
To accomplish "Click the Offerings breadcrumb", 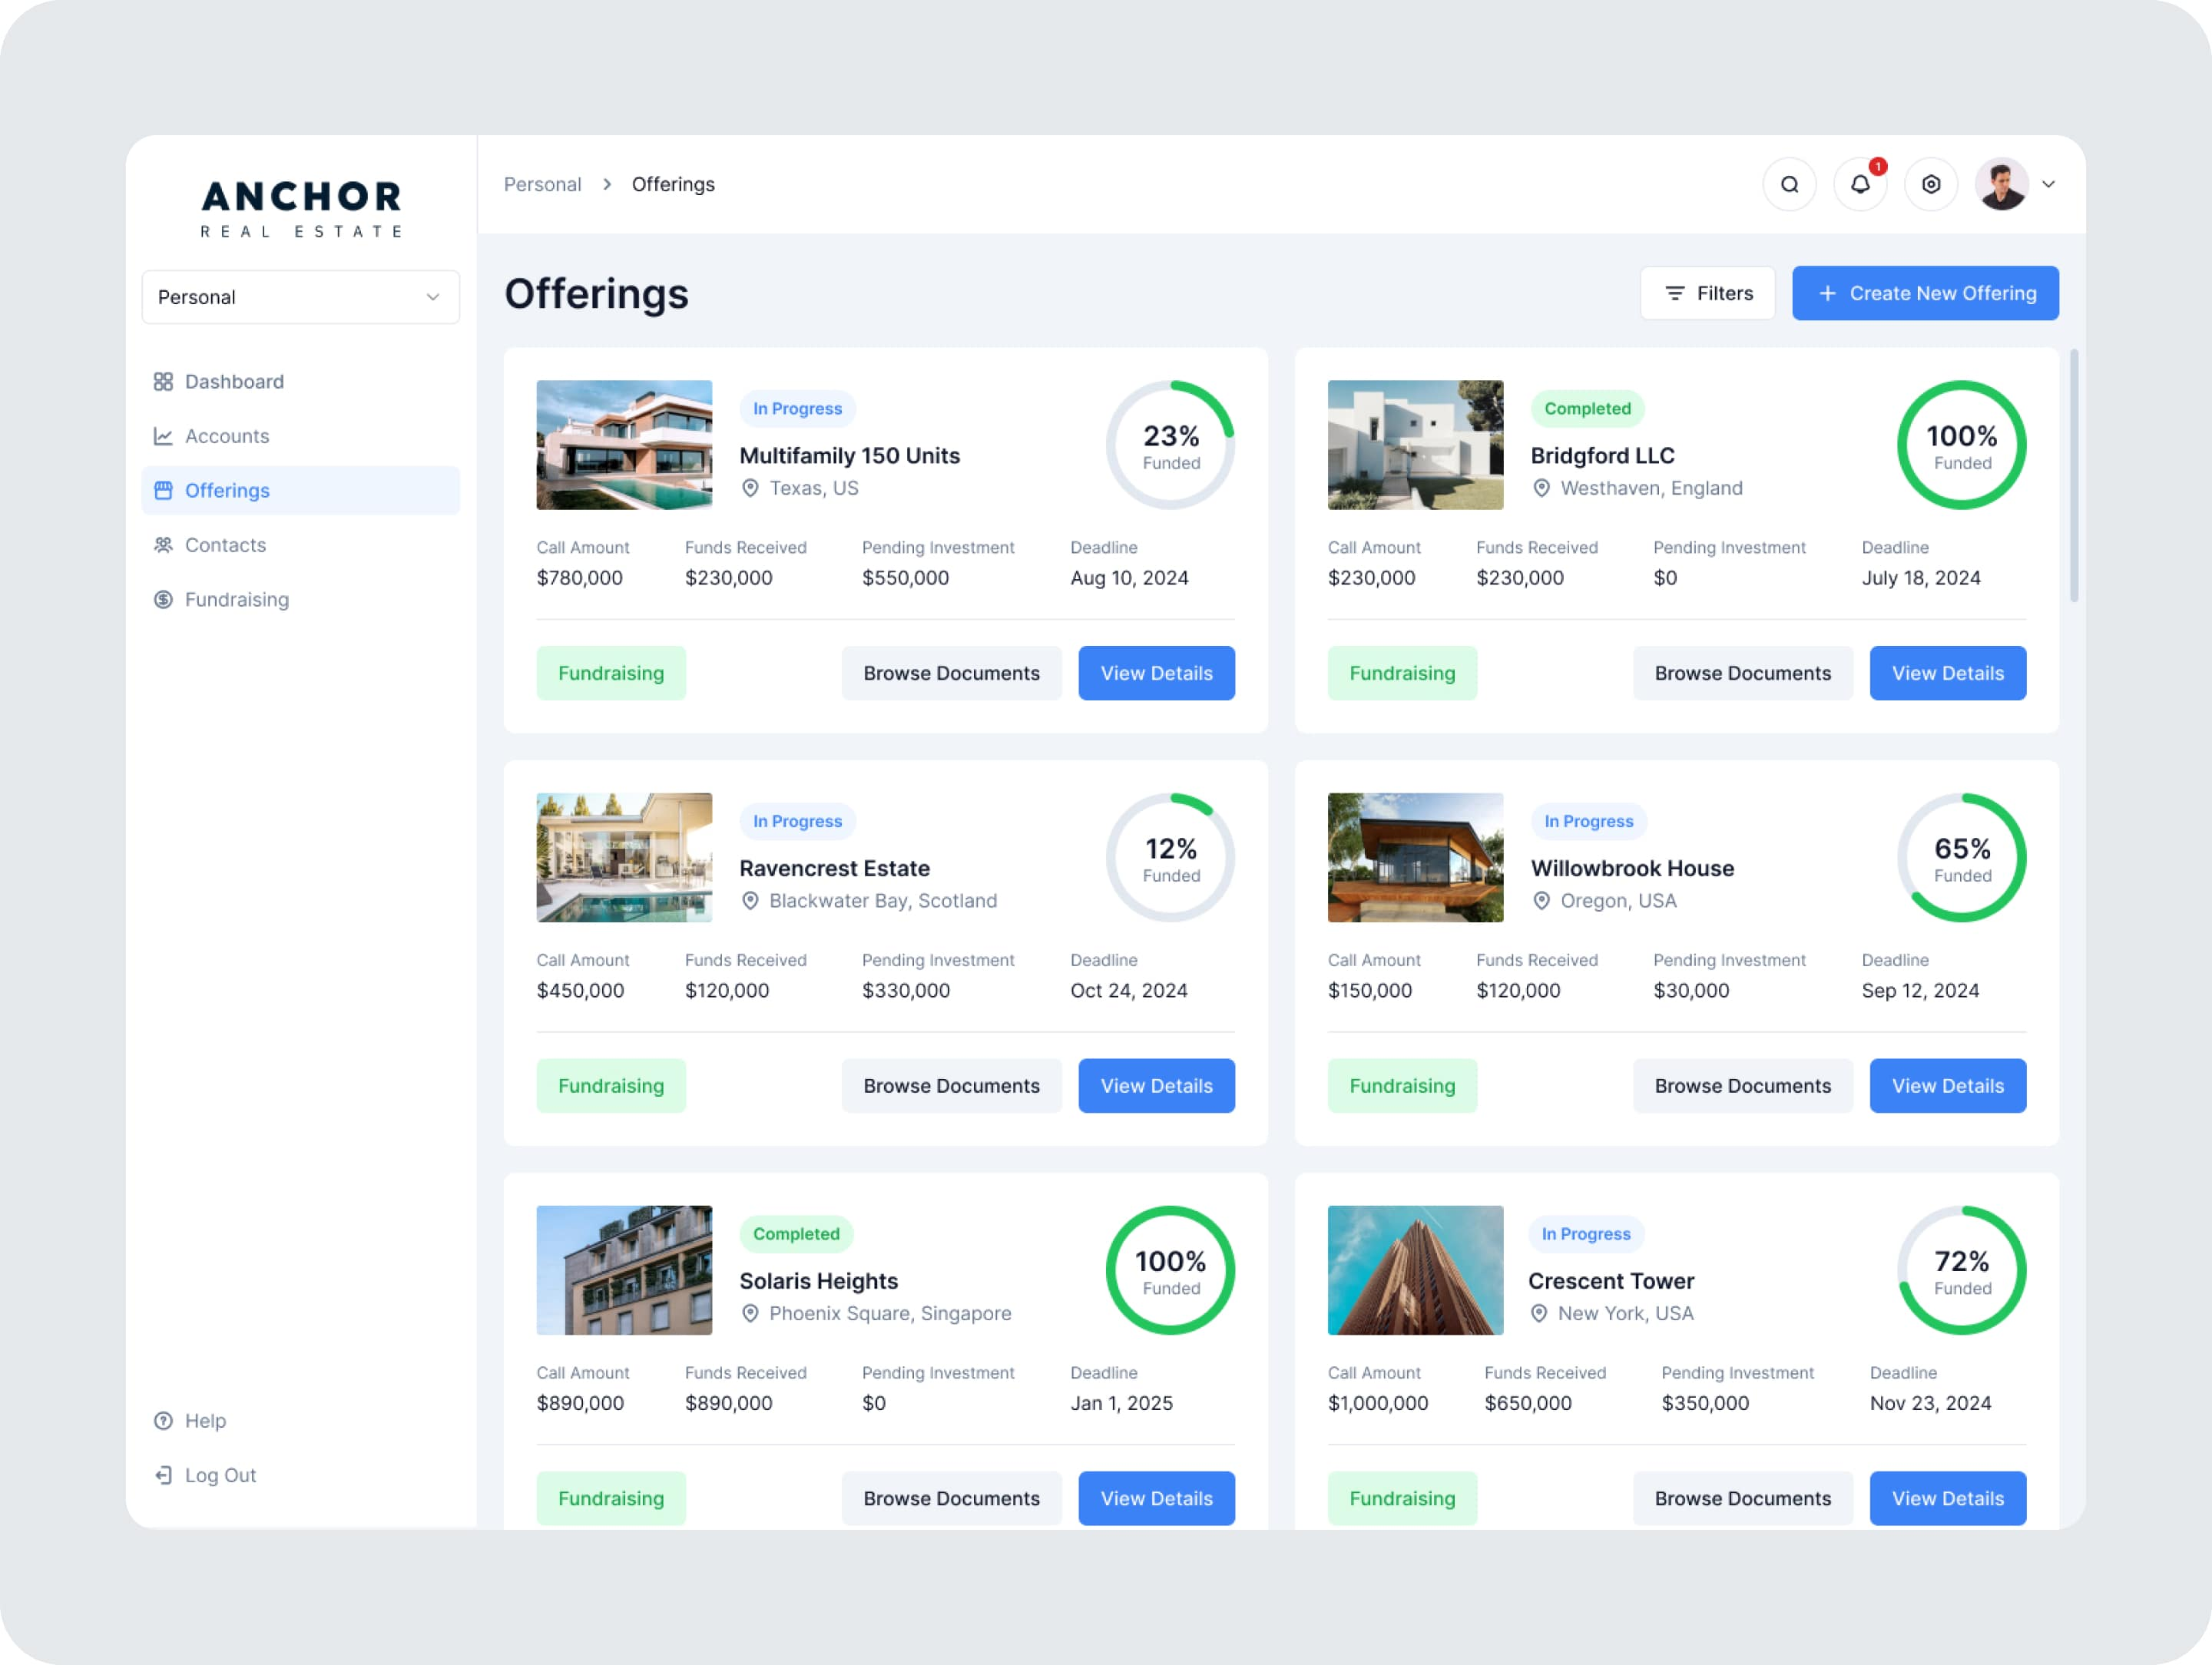I will pos(673,184).
